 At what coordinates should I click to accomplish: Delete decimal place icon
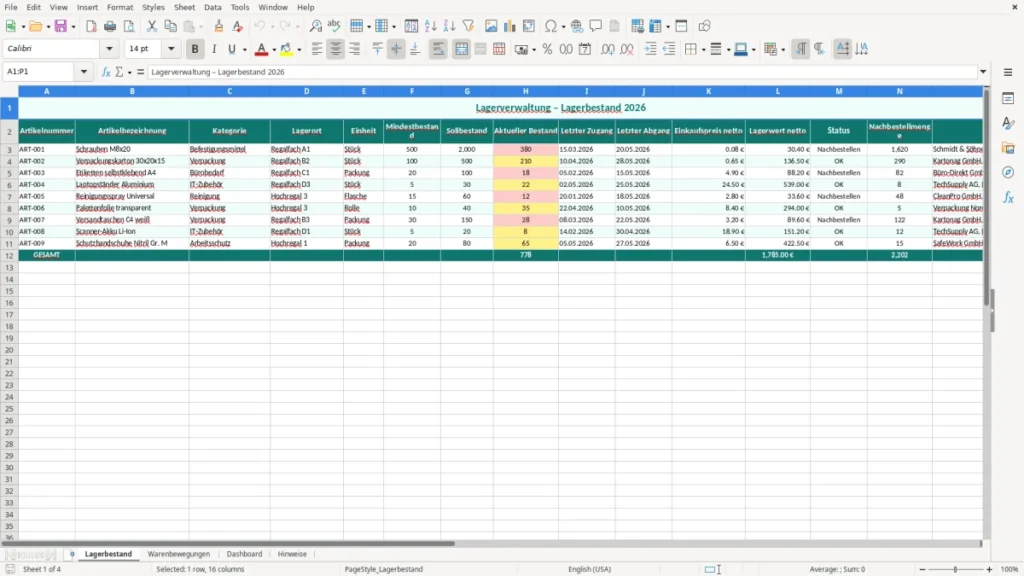(x=626, y=49)
